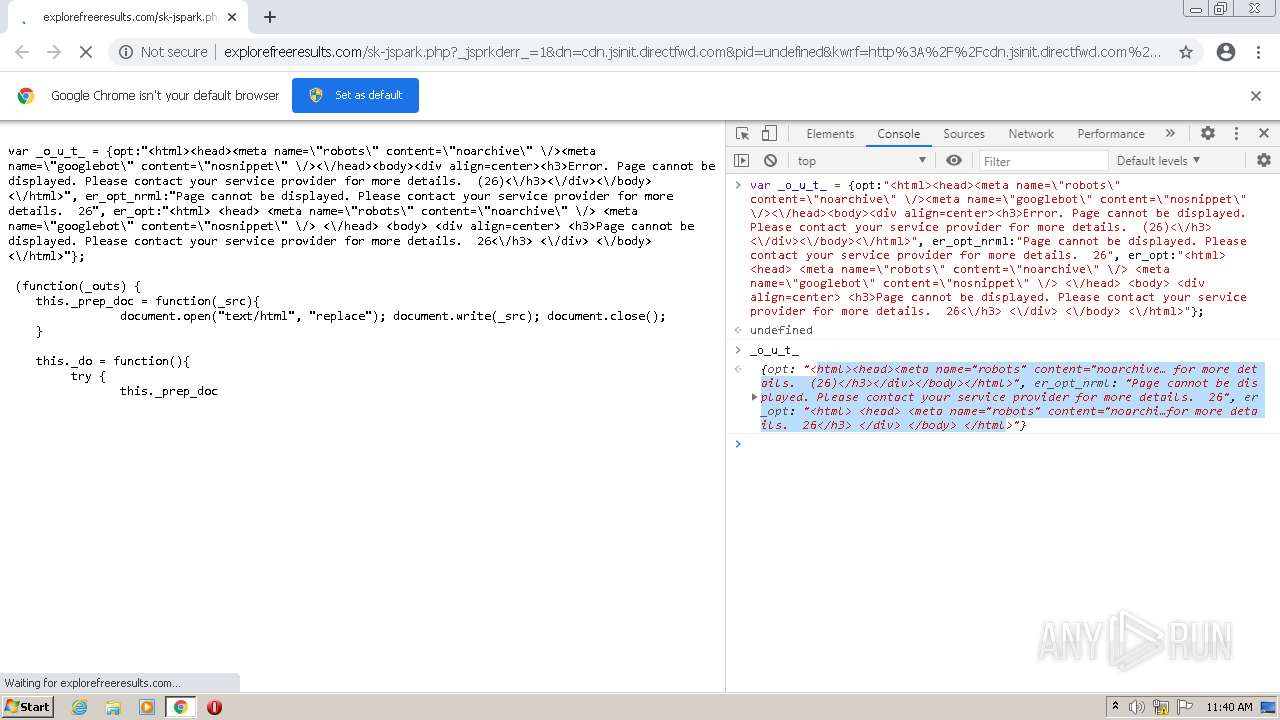Select the explorefreeresults.com tab
The width and height of the screenshot is (1280, 720).
coord(126,17)
